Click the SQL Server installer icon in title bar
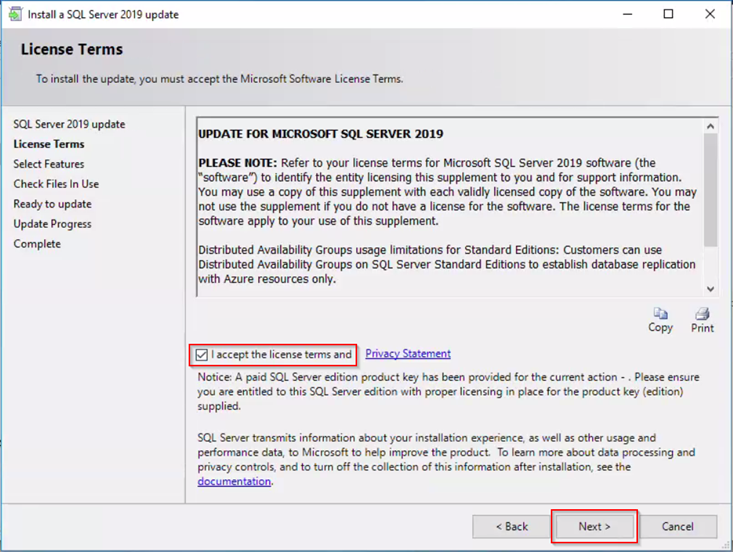Image resolution: width=733 pixels, height=552 pixels. click(x=15, y=14)
